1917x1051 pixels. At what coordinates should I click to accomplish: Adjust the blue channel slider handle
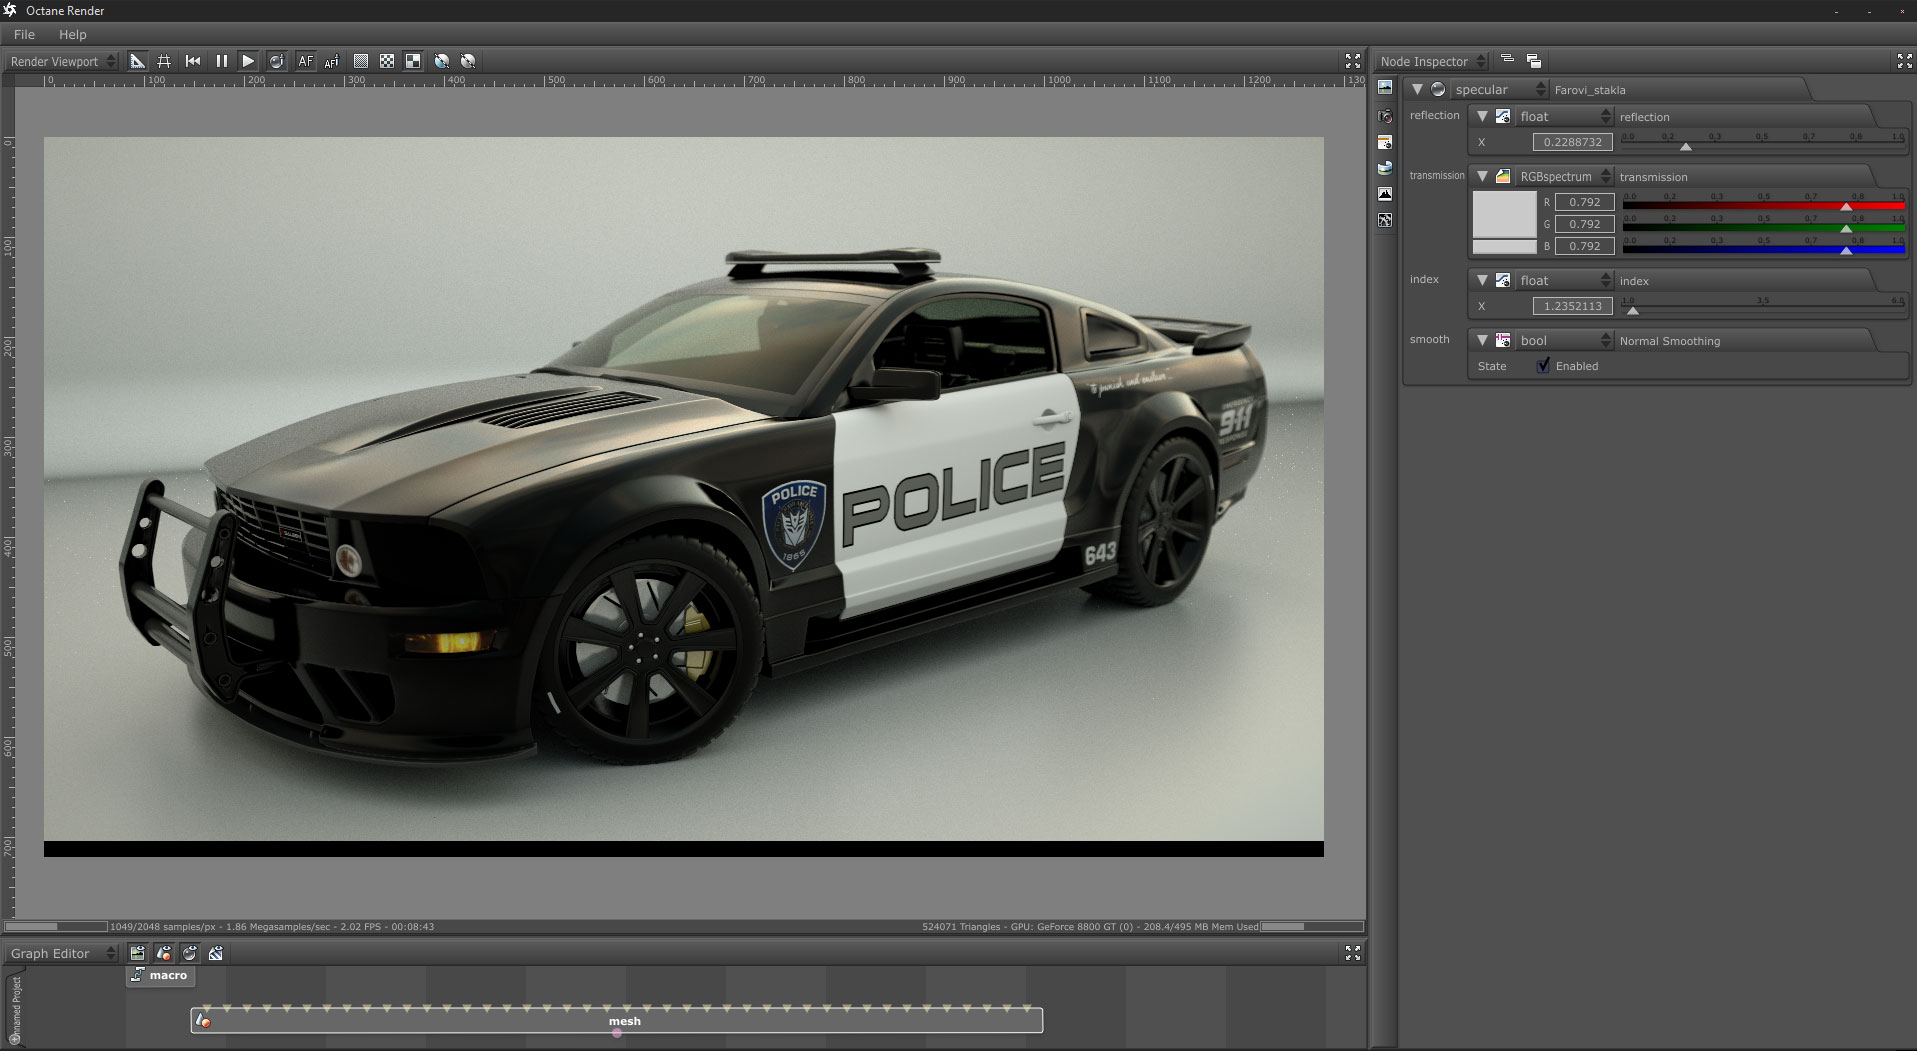point(1846,250)
